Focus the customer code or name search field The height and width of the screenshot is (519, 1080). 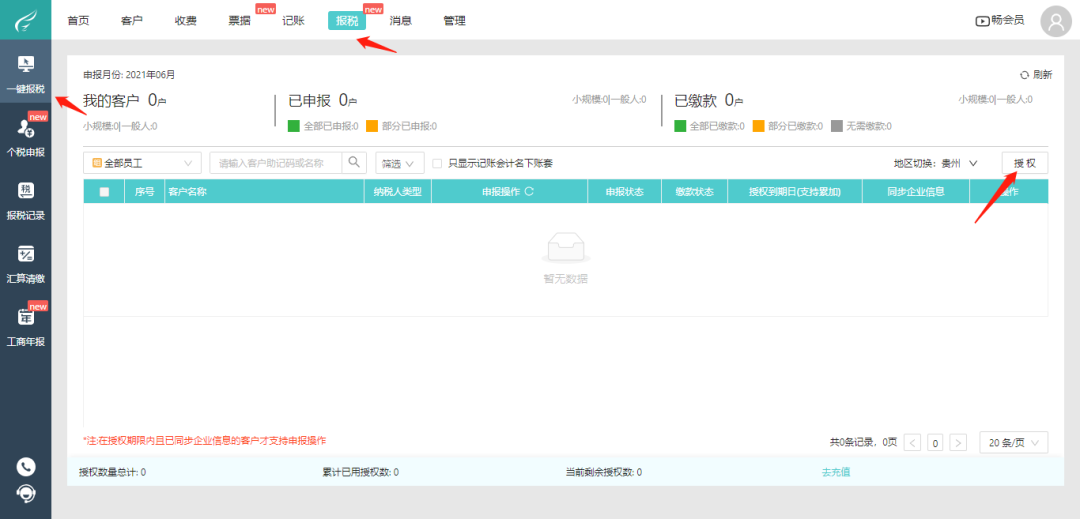point(276,163)
